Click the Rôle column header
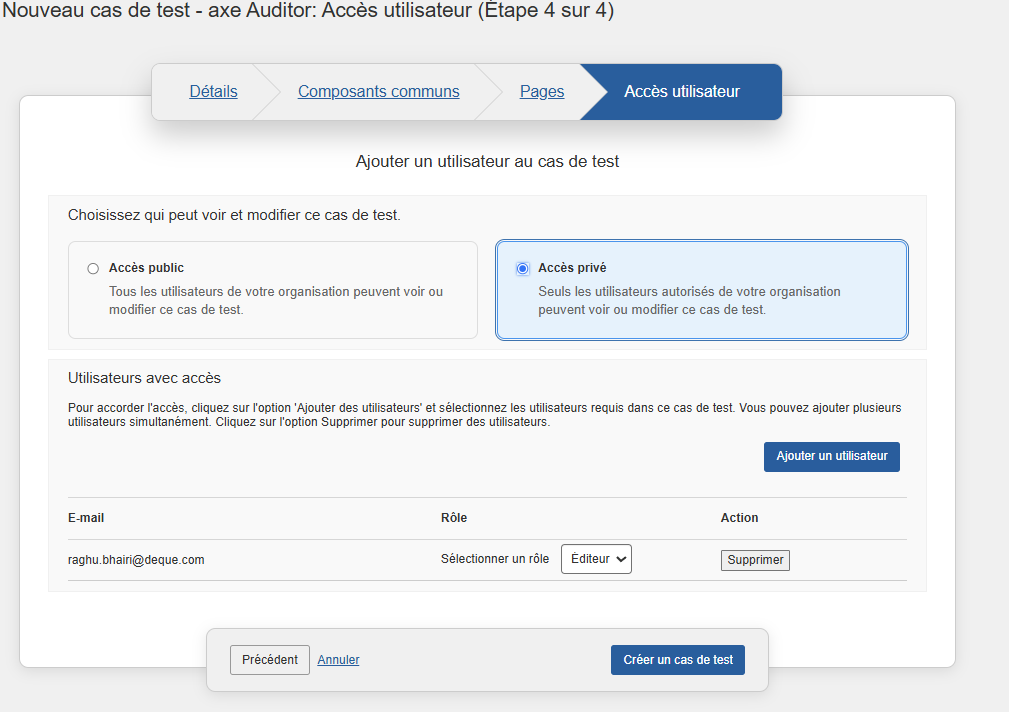Image resolution: width=1009 pixels, height=712 pixels. click(454, 518)
